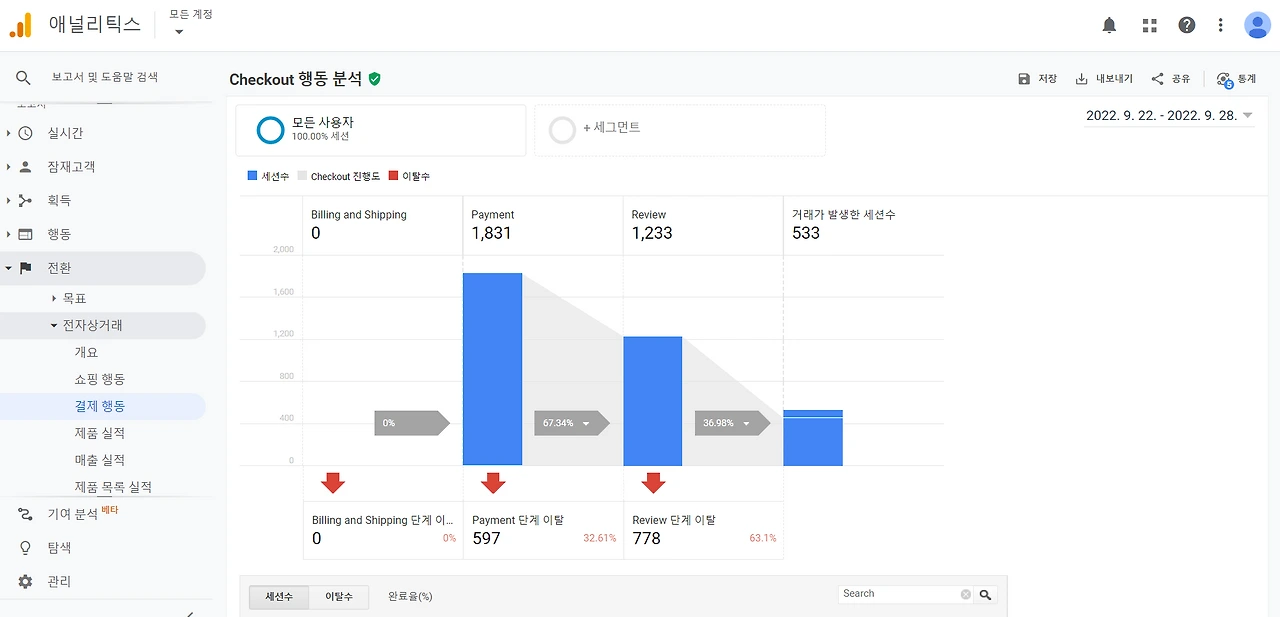Screen dimensions: 1280x617
Task: Open the three-dot more options menu
Action: tap(1221, 25)
